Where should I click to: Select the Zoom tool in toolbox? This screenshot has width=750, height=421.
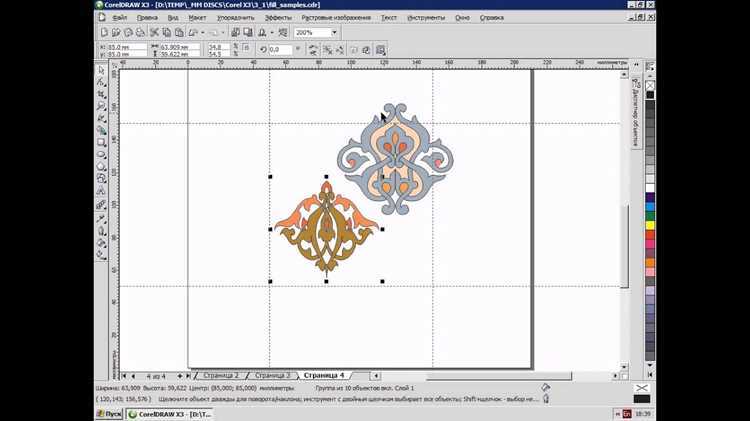pos(101,106)
